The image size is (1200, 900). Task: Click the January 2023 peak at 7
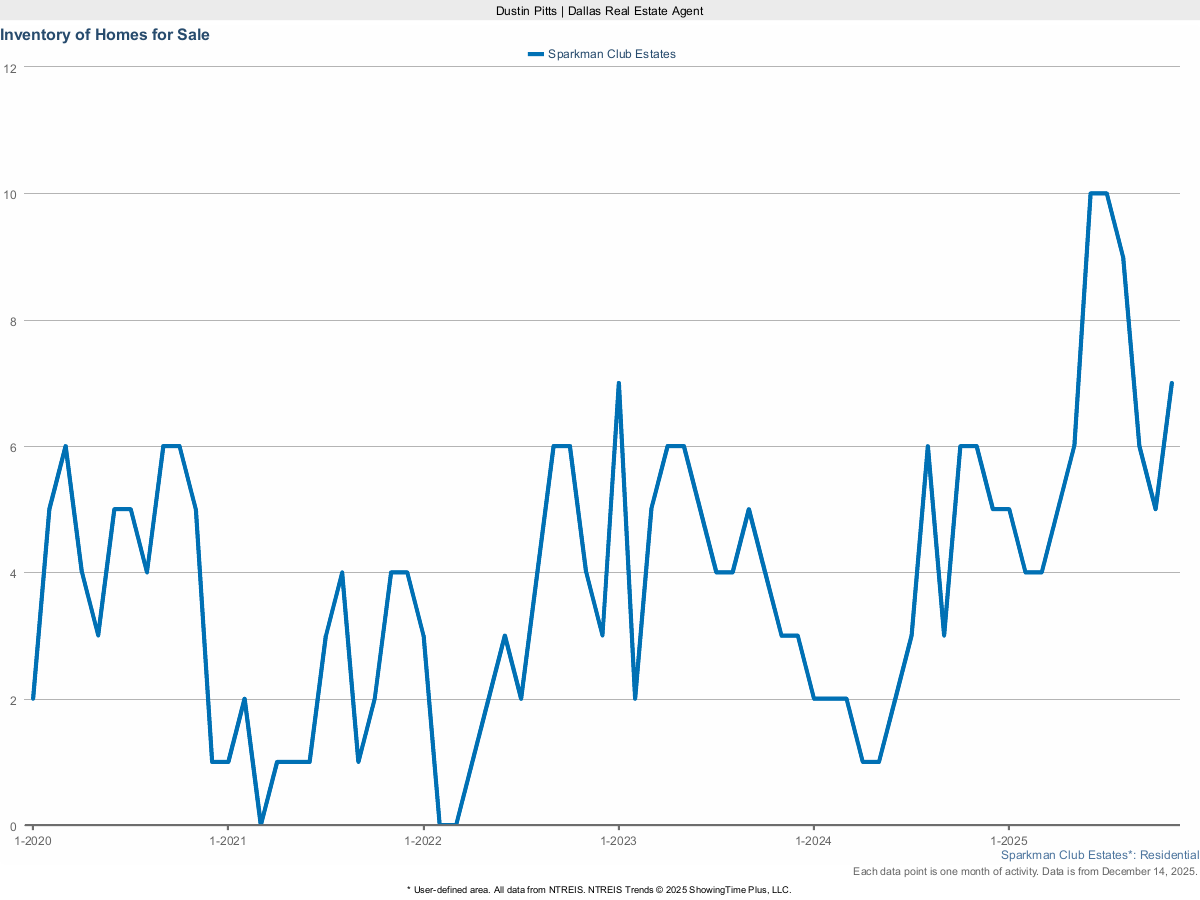(619, 383)
